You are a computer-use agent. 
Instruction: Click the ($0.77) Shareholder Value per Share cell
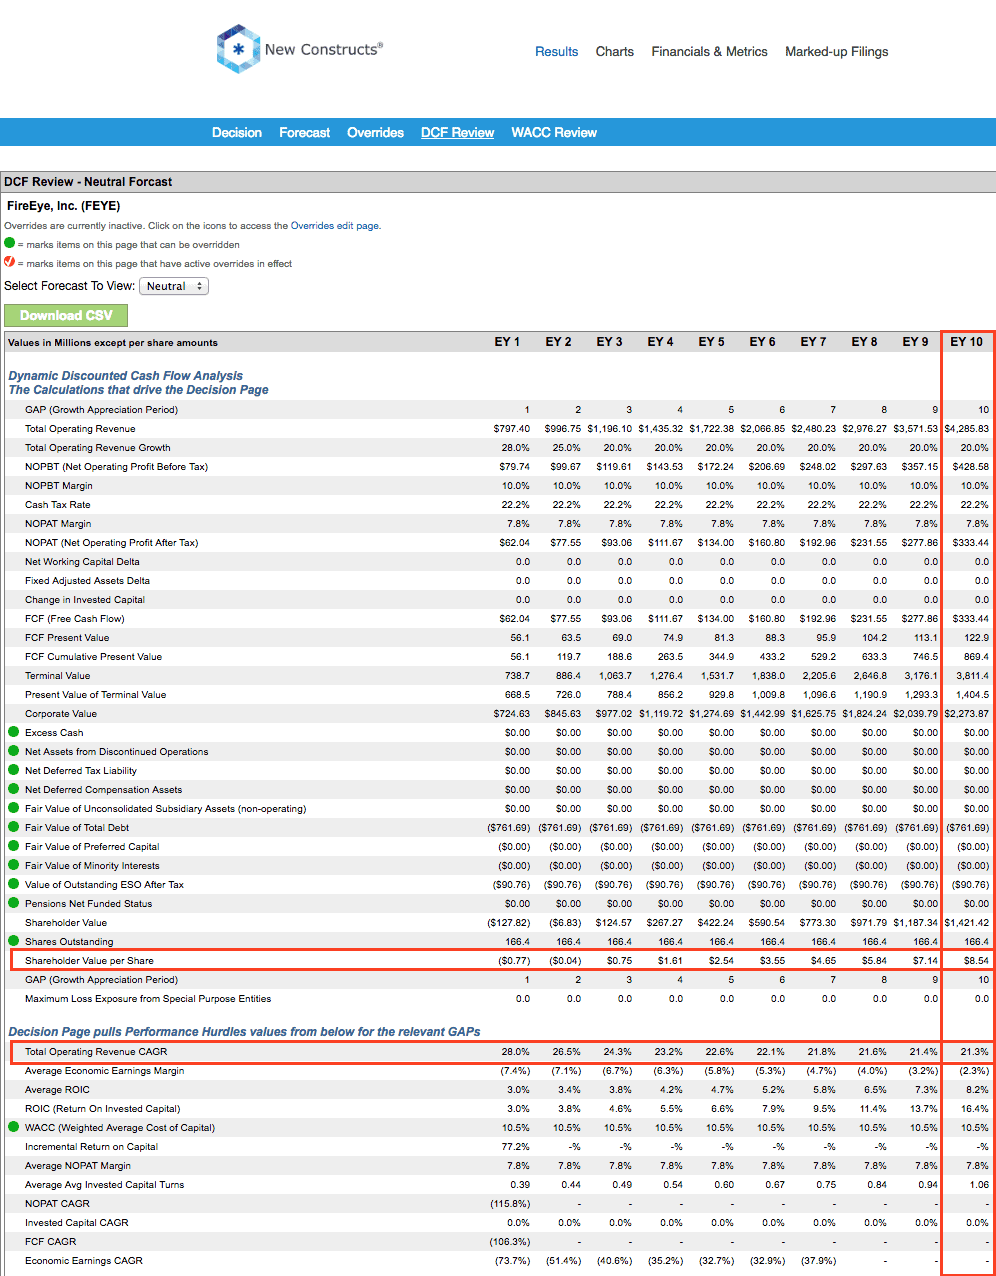514,960
